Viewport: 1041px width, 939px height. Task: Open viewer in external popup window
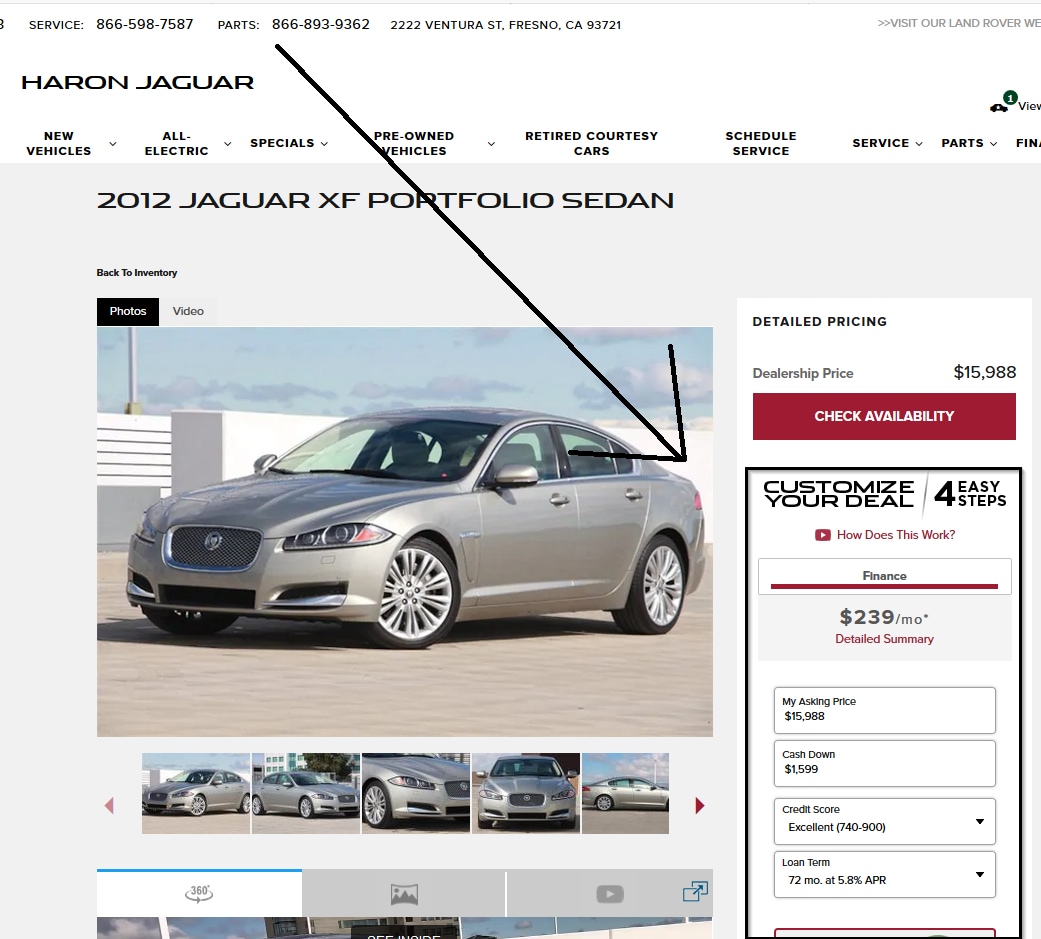[x=695, y=891]
